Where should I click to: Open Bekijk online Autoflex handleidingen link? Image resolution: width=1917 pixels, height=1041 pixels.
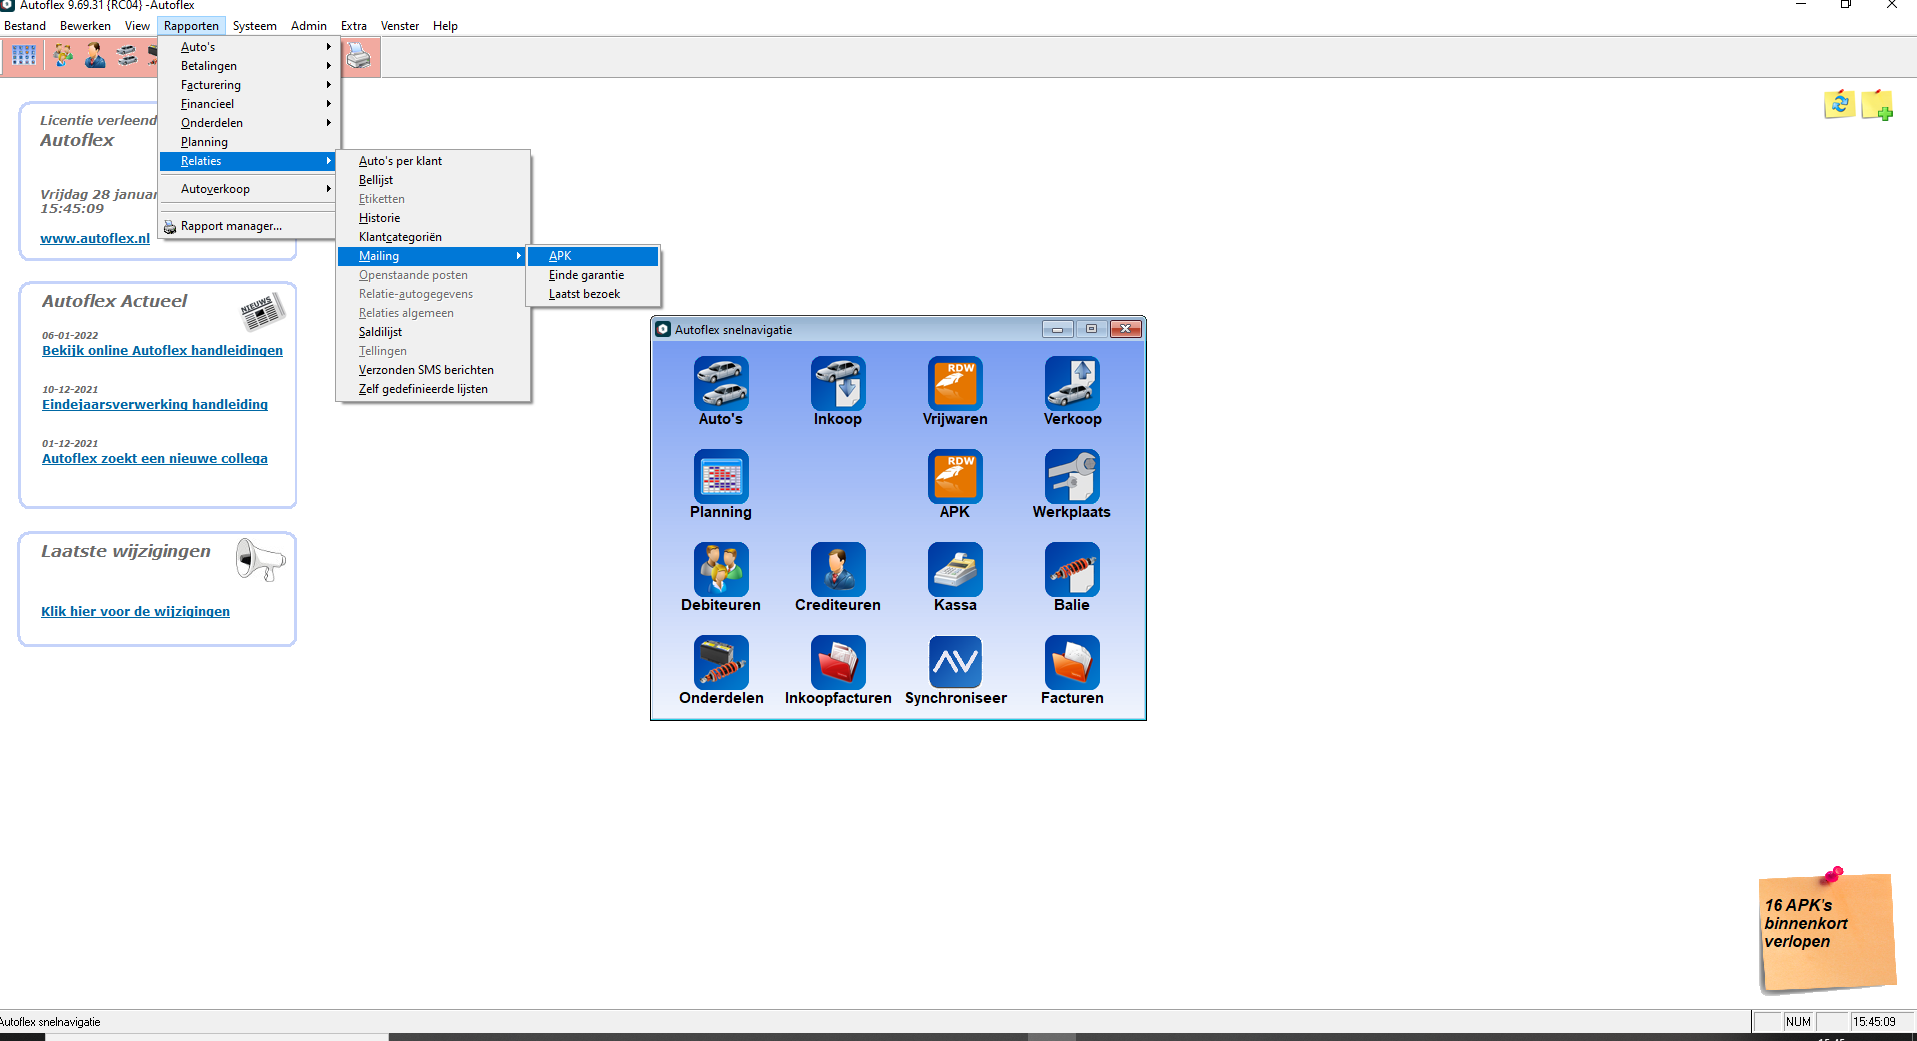point(162,351)
